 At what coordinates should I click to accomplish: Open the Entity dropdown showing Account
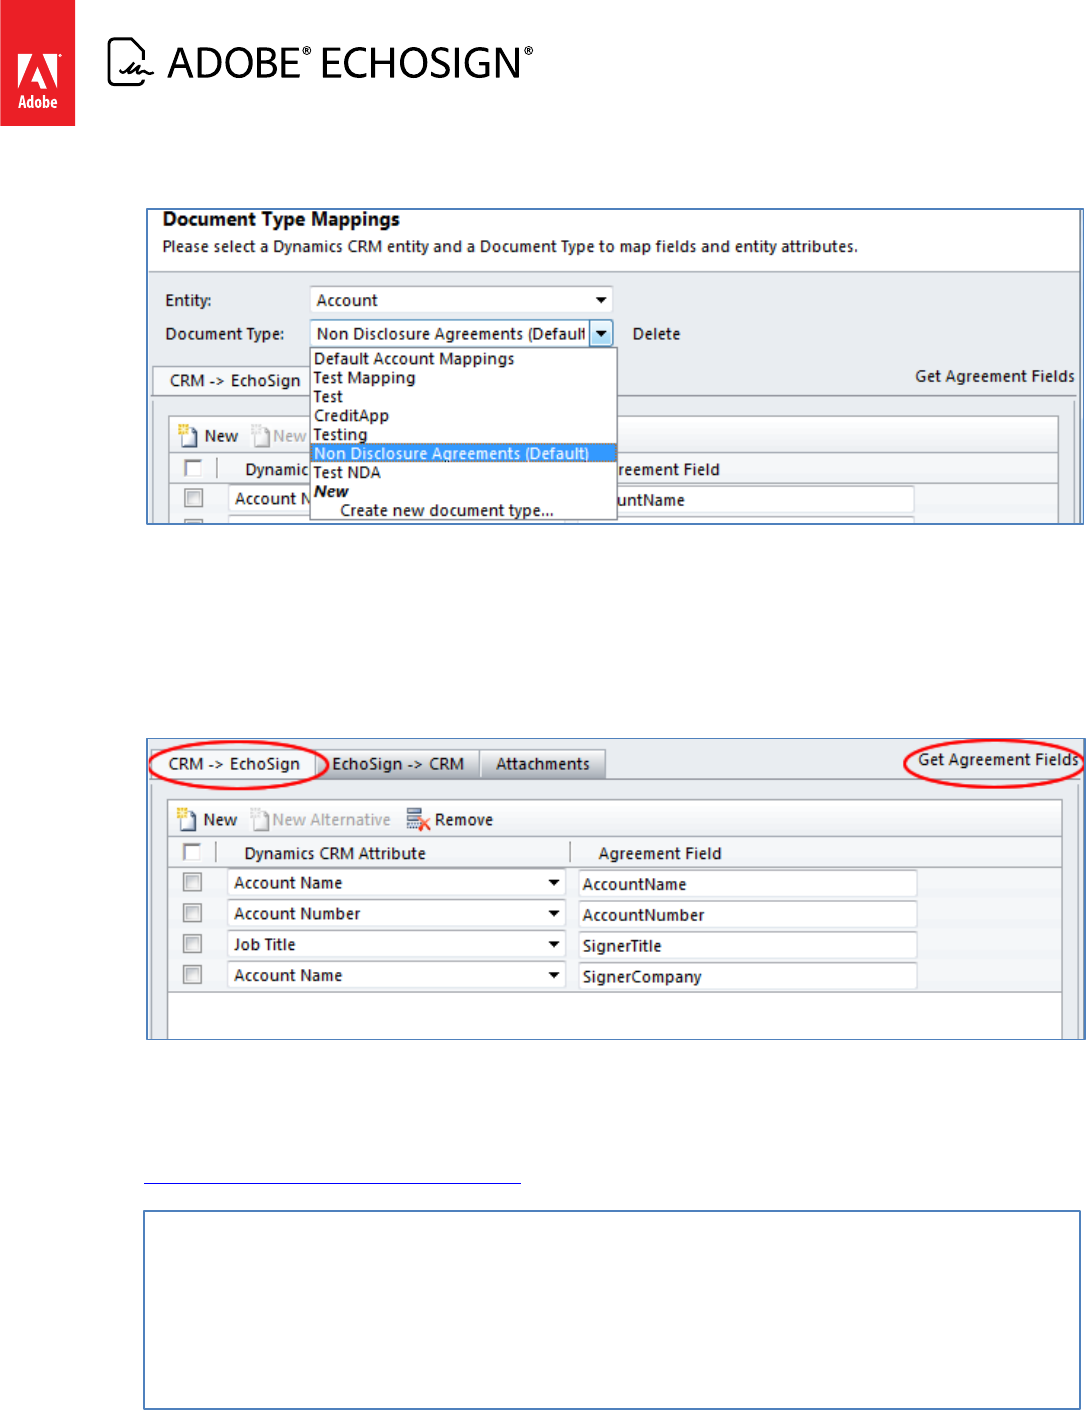point(460,300)
